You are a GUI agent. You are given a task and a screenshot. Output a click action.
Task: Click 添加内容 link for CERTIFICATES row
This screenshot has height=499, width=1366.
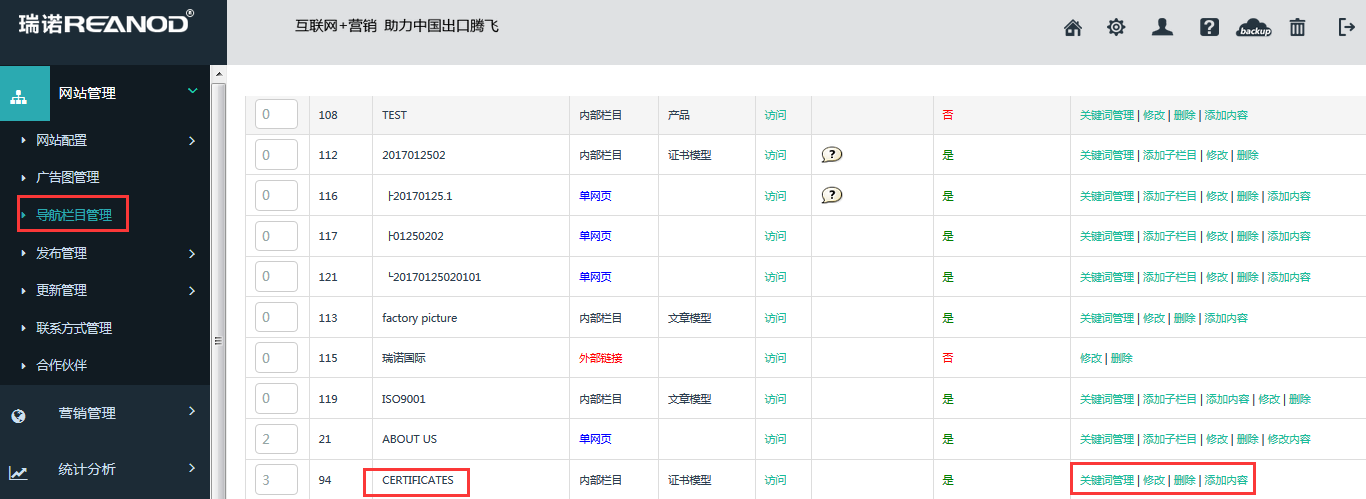pos(1226,480)
